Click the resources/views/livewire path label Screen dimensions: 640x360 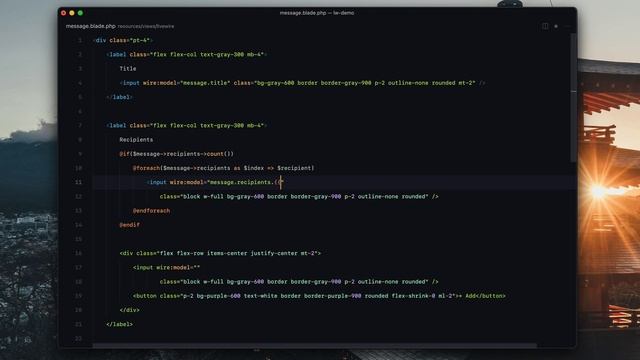[146, 26]
